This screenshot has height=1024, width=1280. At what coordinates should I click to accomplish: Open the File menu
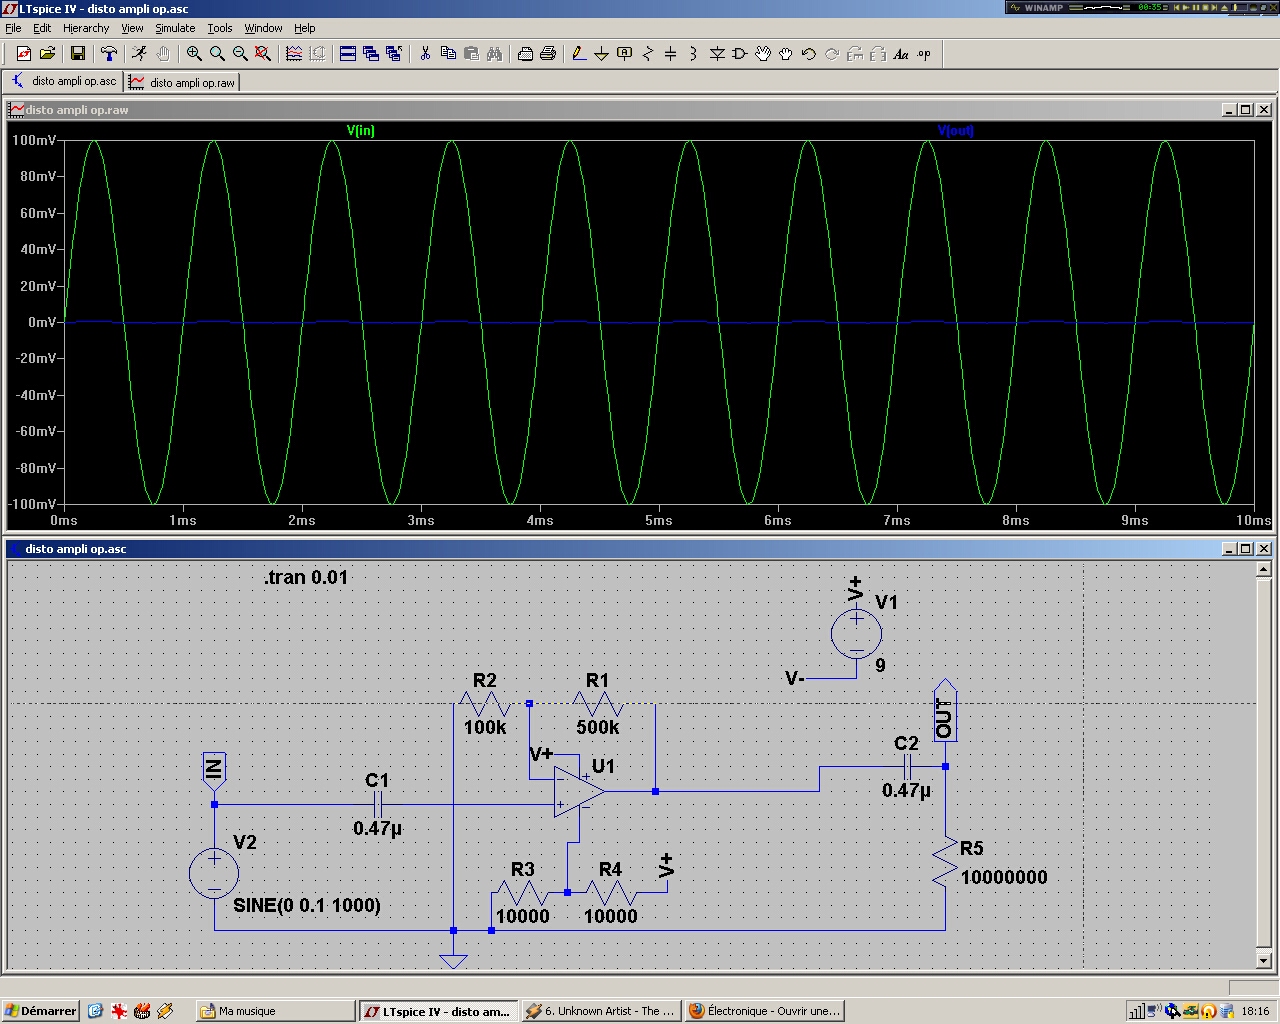point(13,28)
